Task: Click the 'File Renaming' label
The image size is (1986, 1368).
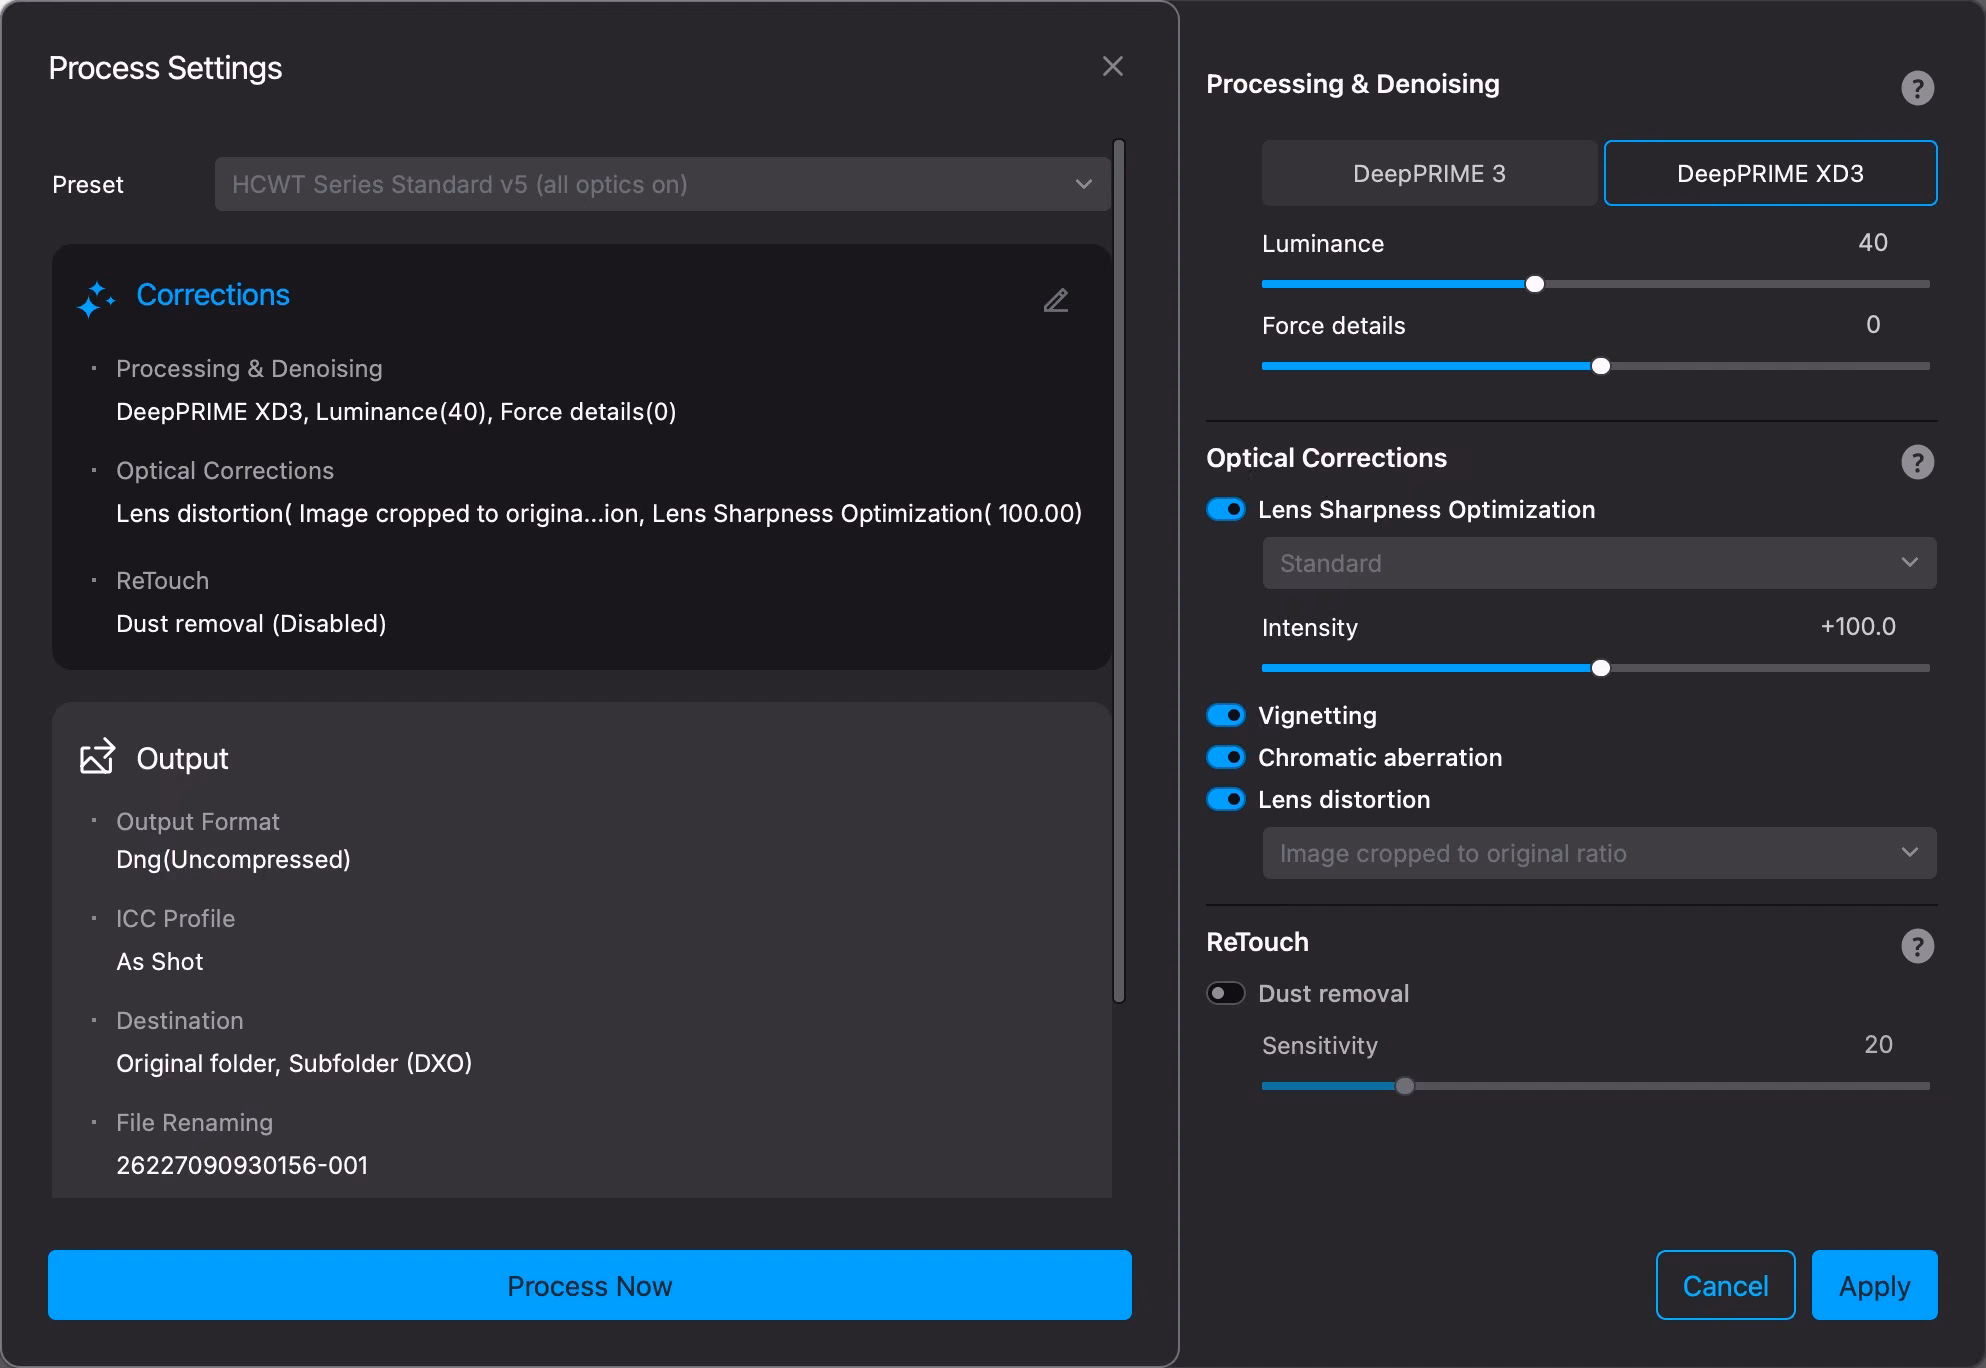Action: (194, 1123)
